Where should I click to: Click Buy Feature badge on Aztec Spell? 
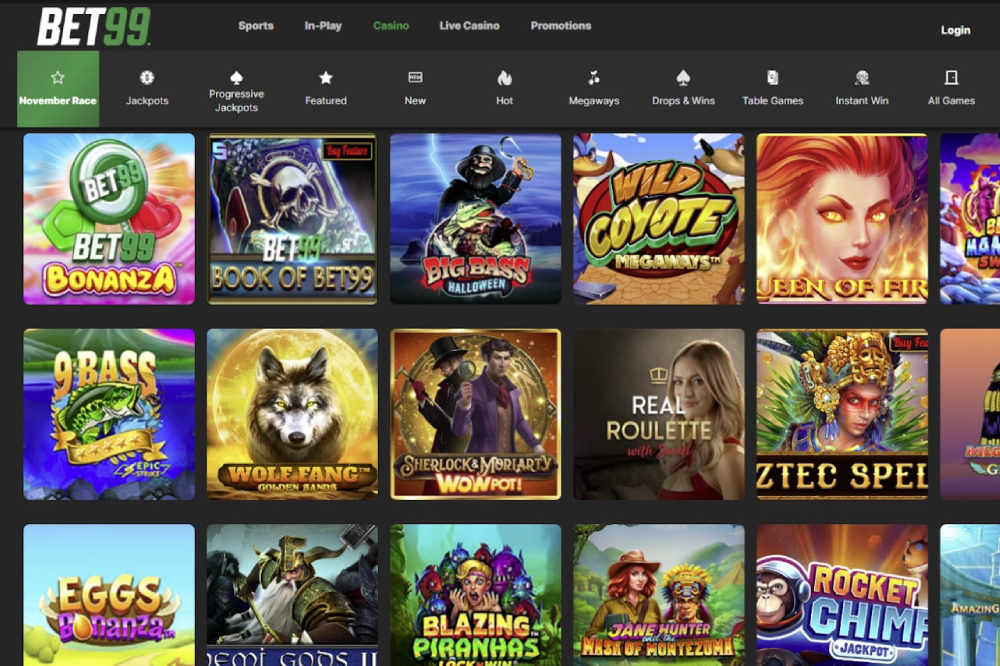pyautogui.click(x=909, y=343)
